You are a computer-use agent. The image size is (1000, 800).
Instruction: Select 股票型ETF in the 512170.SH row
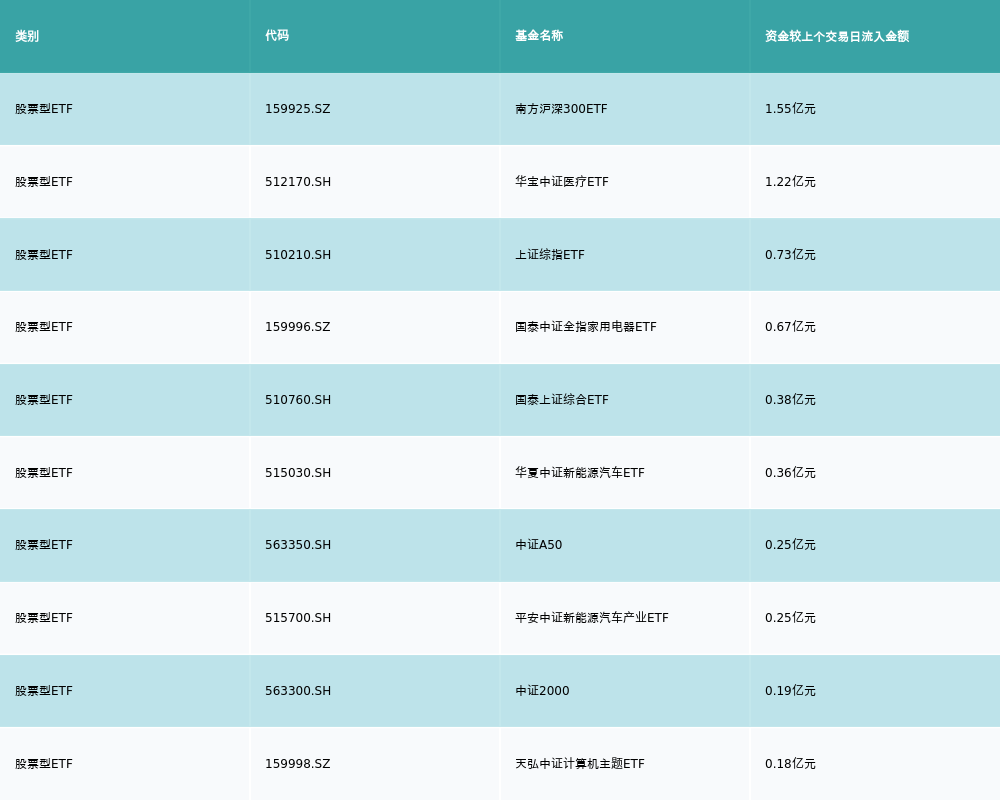click(44, 182)
